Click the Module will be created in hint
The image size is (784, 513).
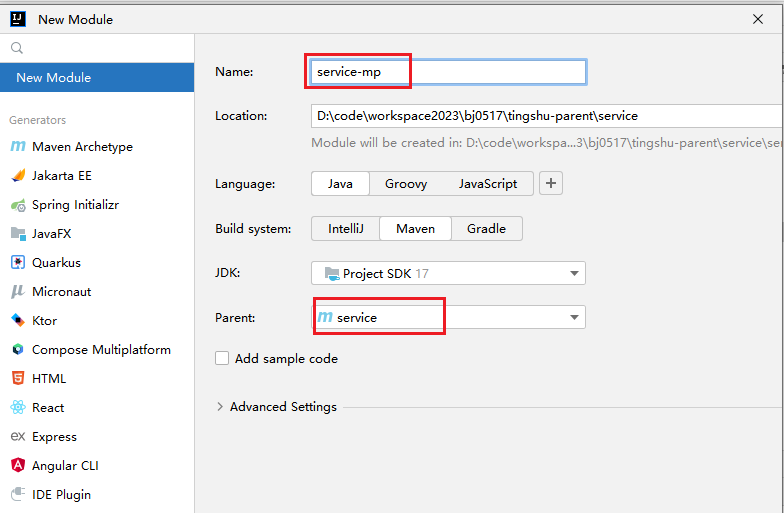point(547,143)
